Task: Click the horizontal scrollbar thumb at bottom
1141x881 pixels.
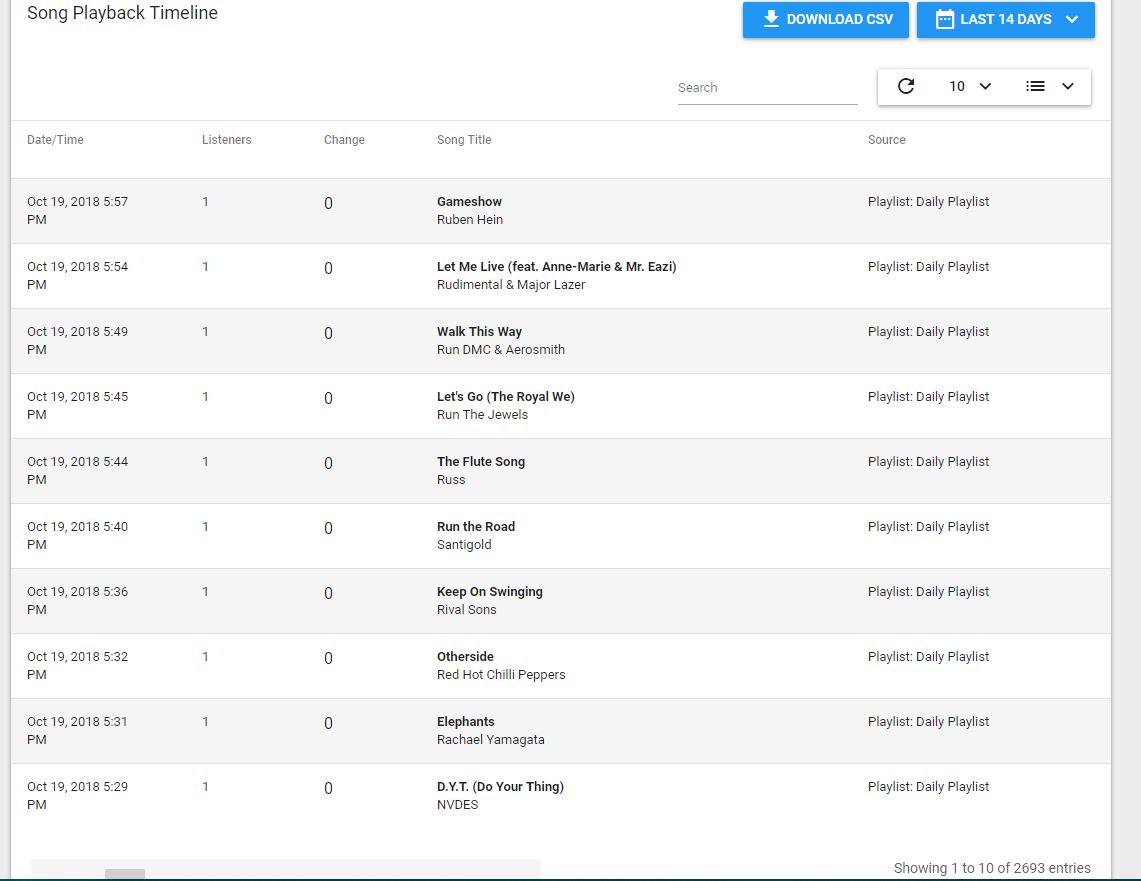Action: (125, 874)
